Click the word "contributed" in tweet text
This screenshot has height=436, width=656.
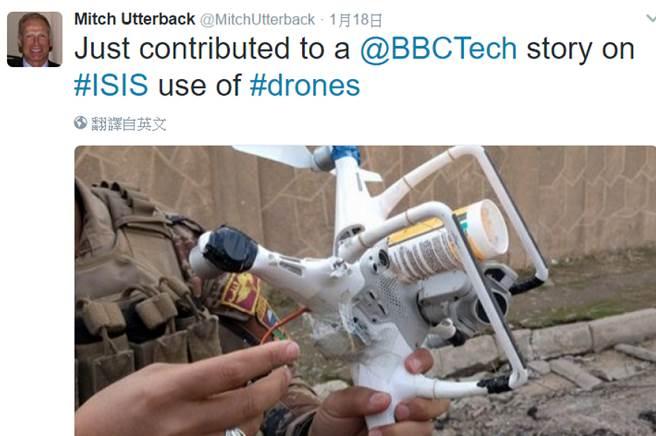214,49
